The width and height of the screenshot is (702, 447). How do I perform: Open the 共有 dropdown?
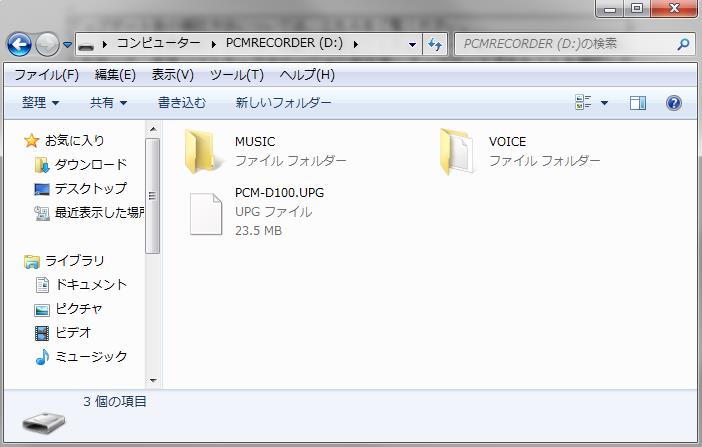point(108,103)
